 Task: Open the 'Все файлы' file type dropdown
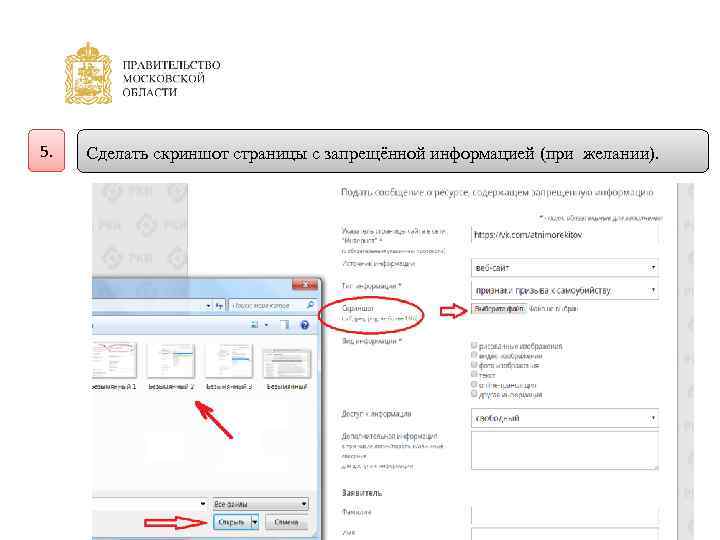260,504
